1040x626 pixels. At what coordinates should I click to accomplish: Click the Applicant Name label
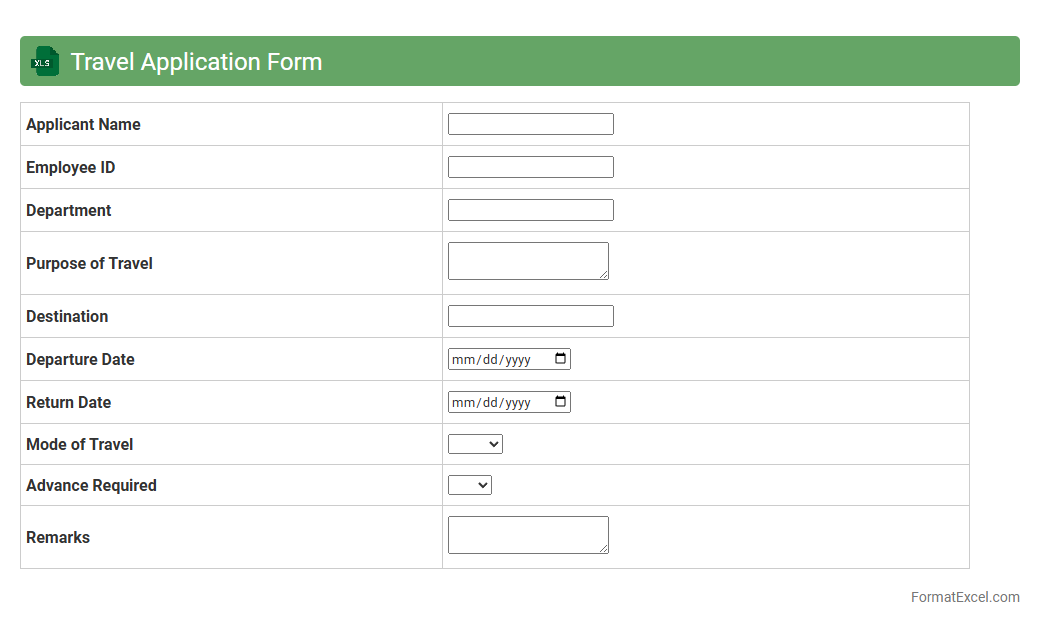click(x=83, y=124)
